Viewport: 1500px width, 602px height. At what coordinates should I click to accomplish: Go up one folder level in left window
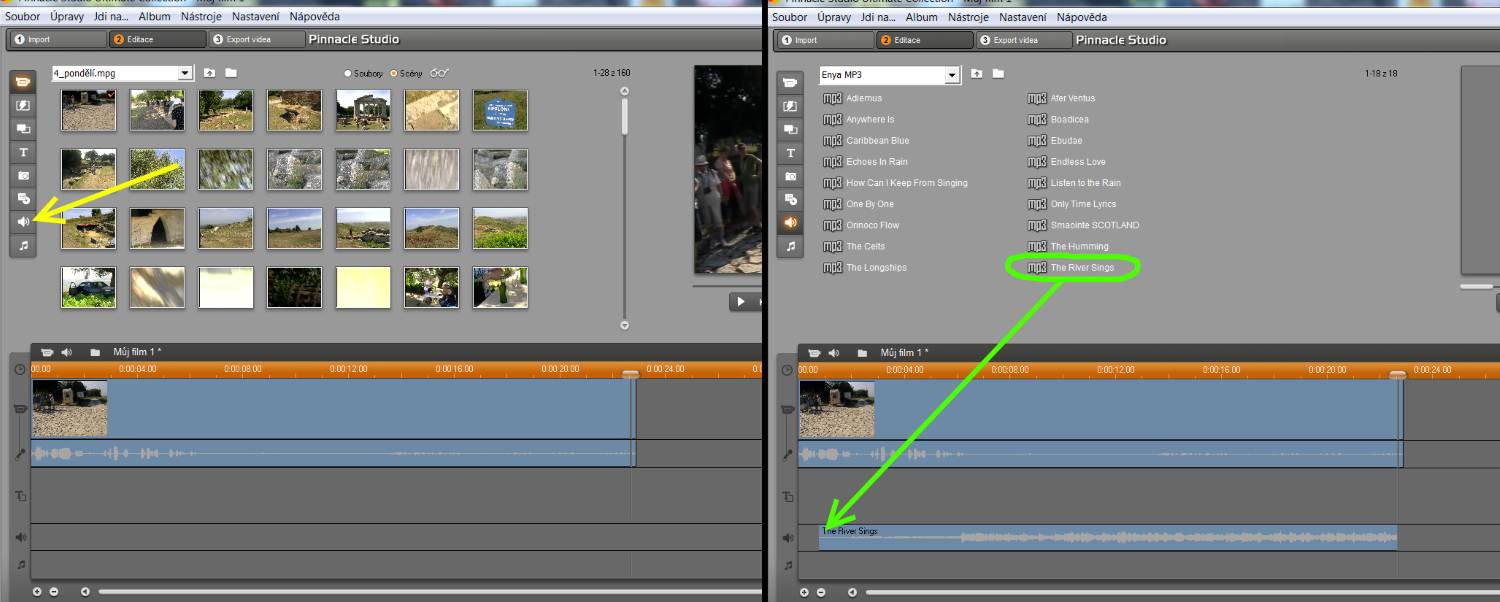[x=209, y=73]
